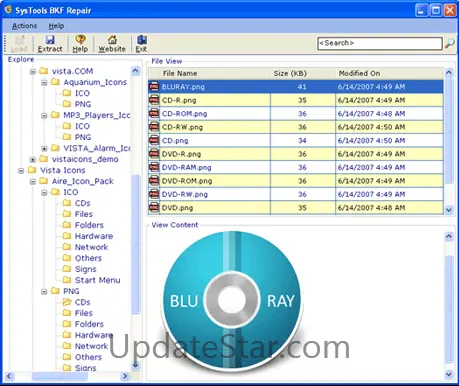Expand the VISTA_Alarm folder node
This screenshot has width=459, height=386.
(44, 148)
